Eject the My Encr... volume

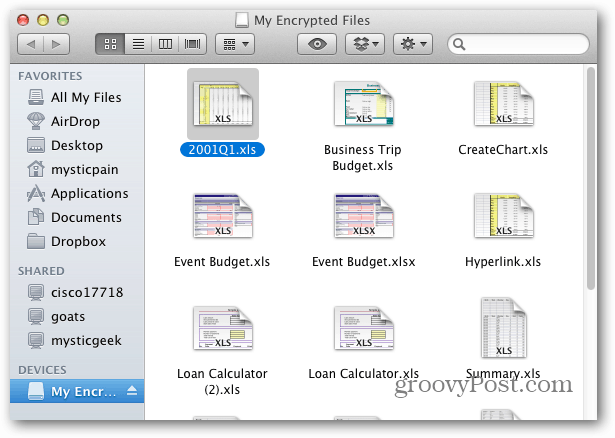coord(132,391)
